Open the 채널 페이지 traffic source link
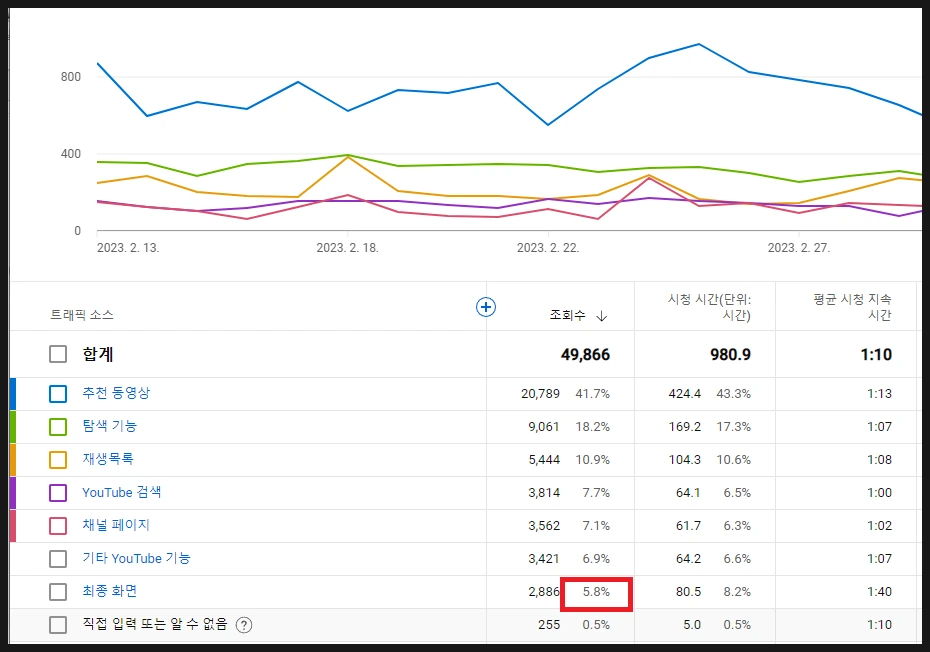The image size is (930, 652). coord(116,525)
